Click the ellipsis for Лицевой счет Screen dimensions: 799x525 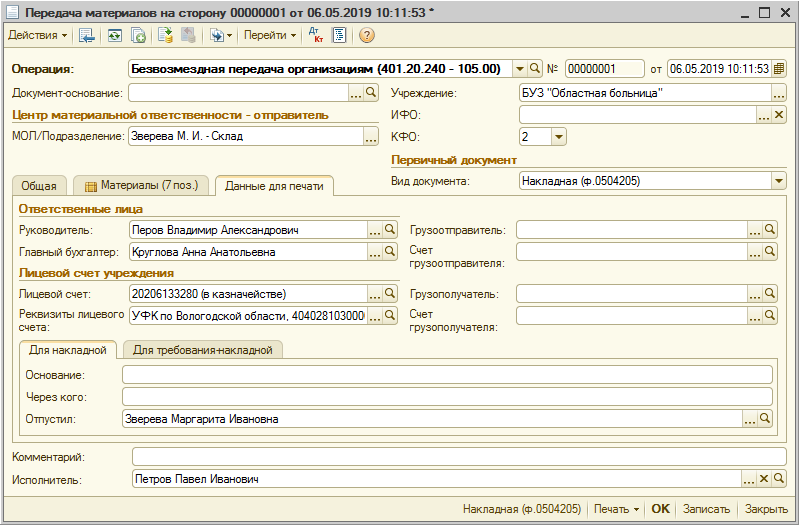(x=375, y=294)
